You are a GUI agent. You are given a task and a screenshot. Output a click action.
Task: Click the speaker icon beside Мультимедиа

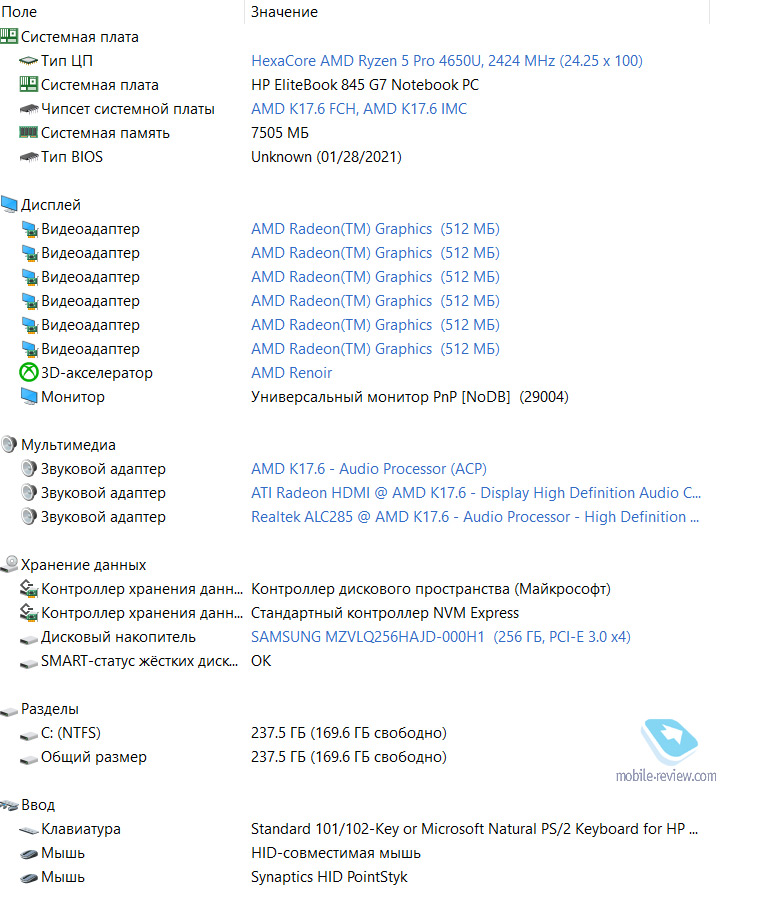pos(9,444)
